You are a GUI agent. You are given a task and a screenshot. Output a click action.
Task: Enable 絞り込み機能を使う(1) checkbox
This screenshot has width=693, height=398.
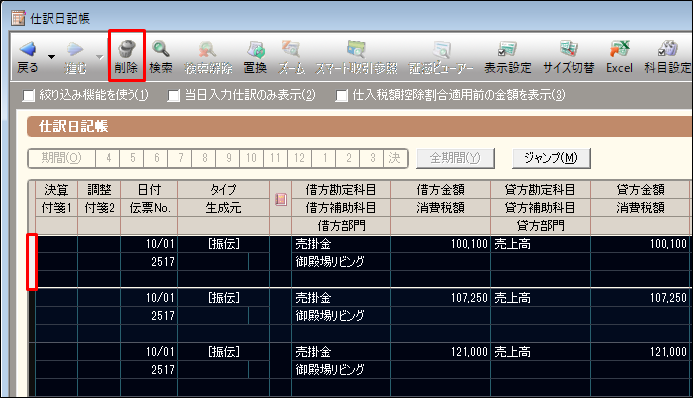pos(29,95)
